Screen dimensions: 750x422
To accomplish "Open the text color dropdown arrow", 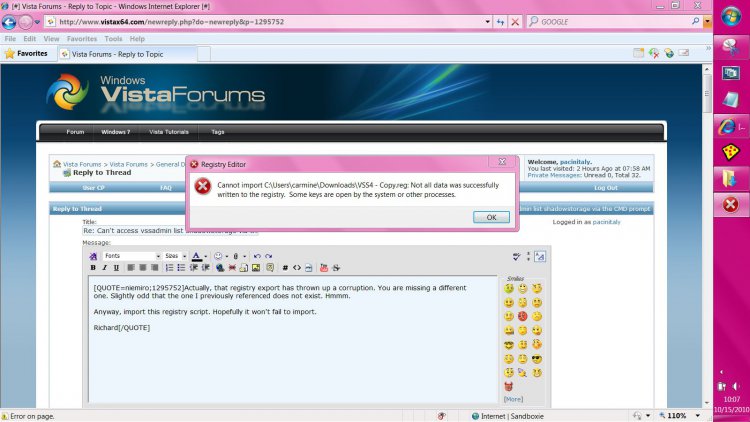I will pyautogui.click(x=206, y=257).
